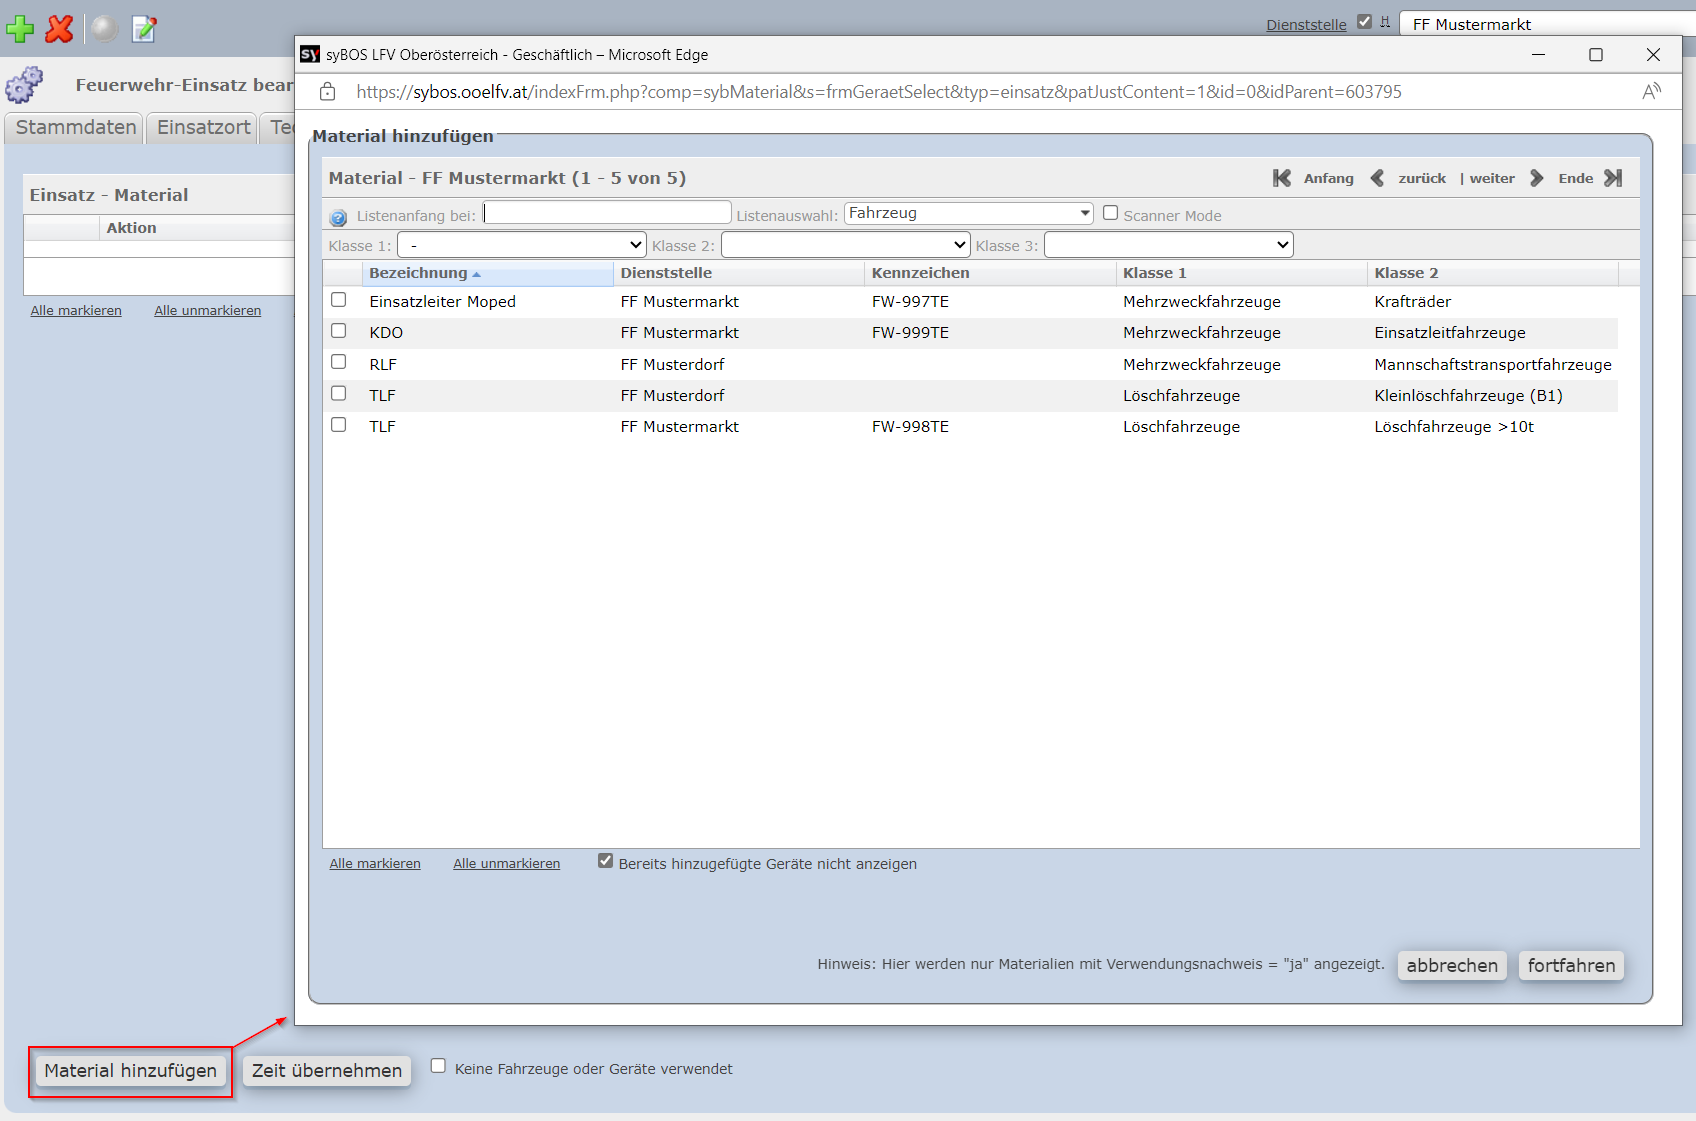Click the syBOS window favicon
This screenshot has height=1121, width=1696.
[310, 54]
